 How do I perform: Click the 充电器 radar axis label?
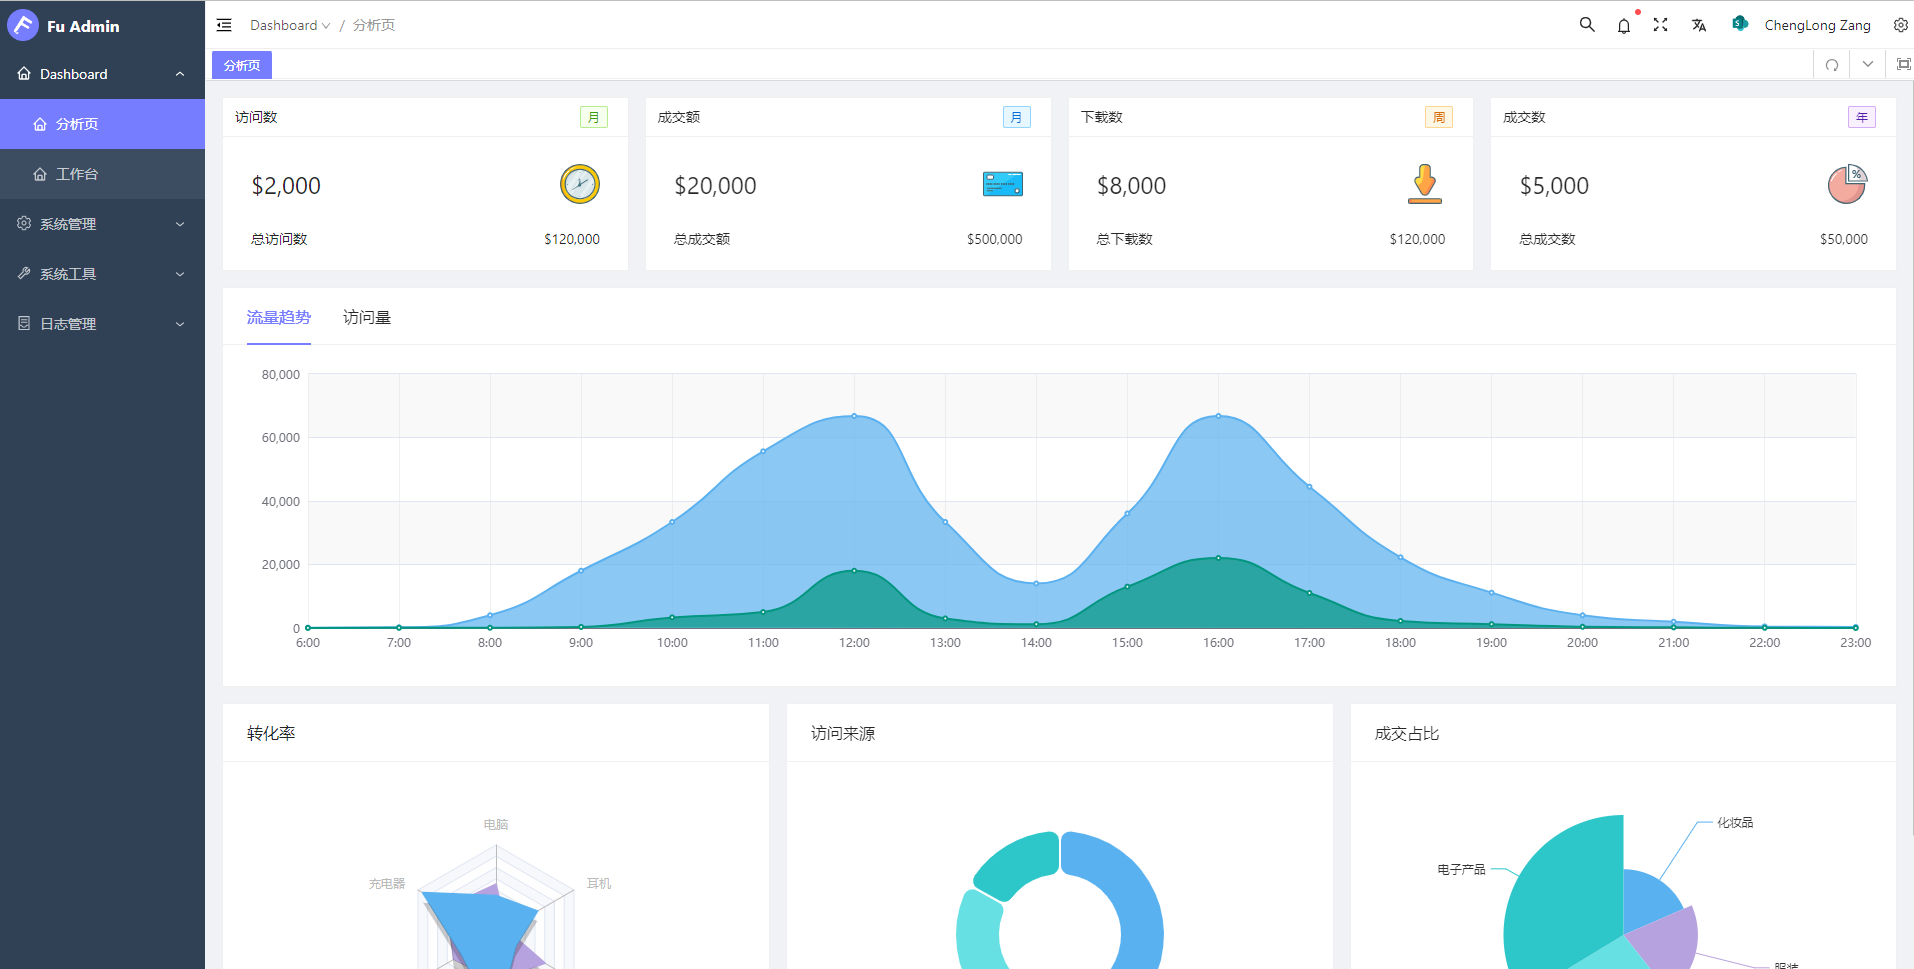(x=387, y=884)
